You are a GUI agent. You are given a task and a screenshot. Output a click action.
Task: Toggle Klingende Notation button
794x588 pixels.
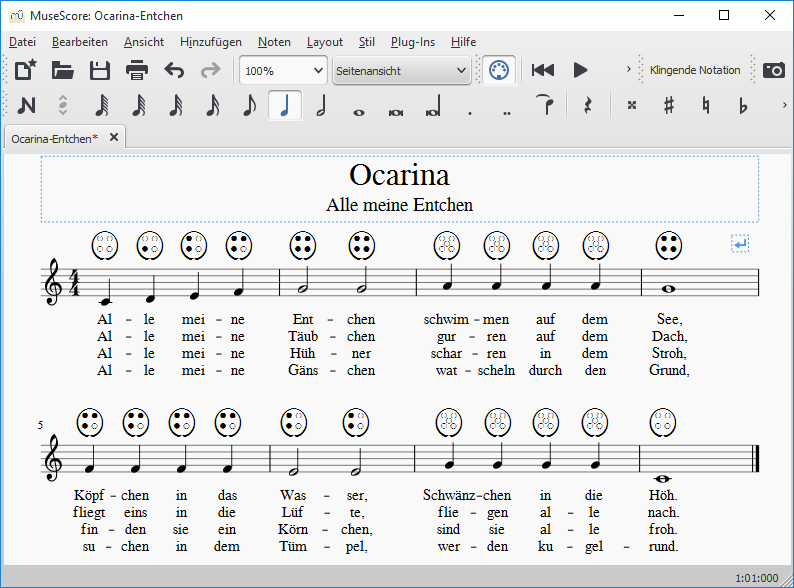click(695, 70)
